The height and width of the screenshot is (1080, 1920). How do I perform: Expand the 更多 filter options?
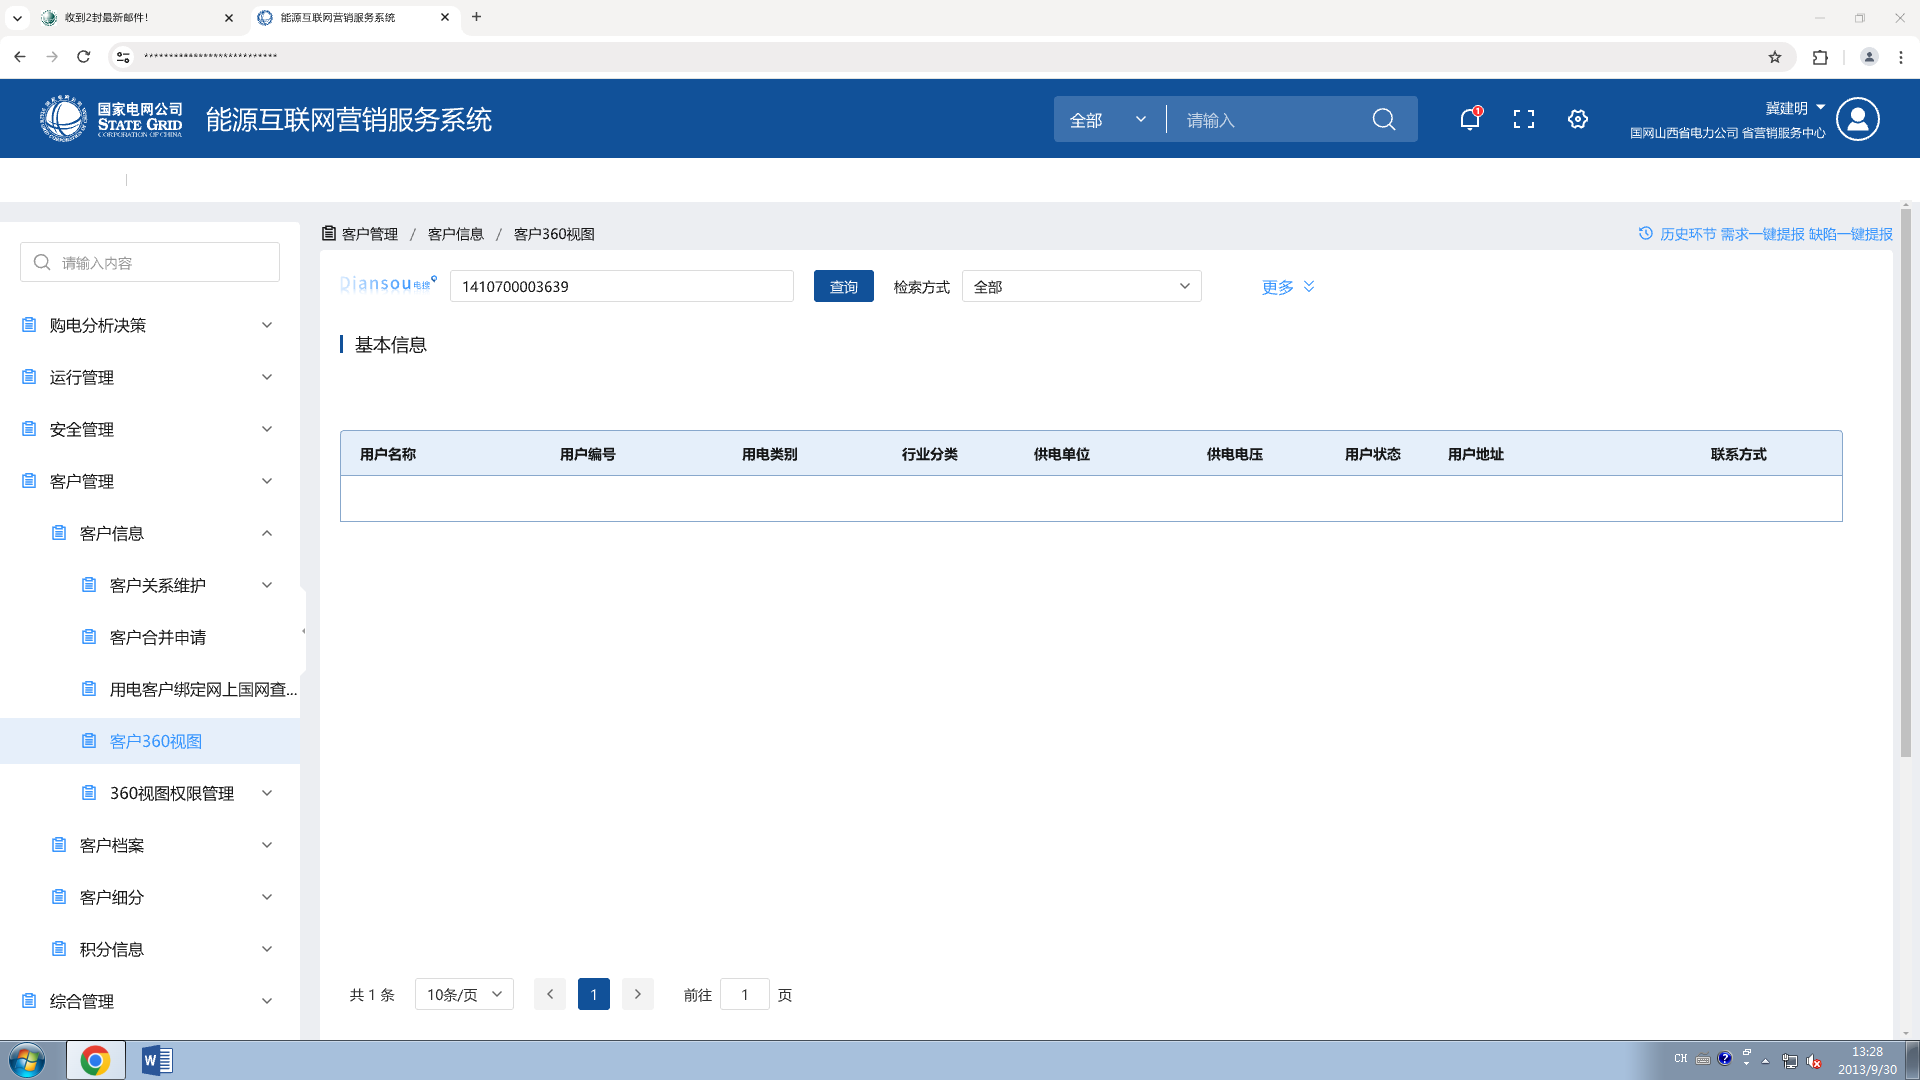coord(1287,287)
